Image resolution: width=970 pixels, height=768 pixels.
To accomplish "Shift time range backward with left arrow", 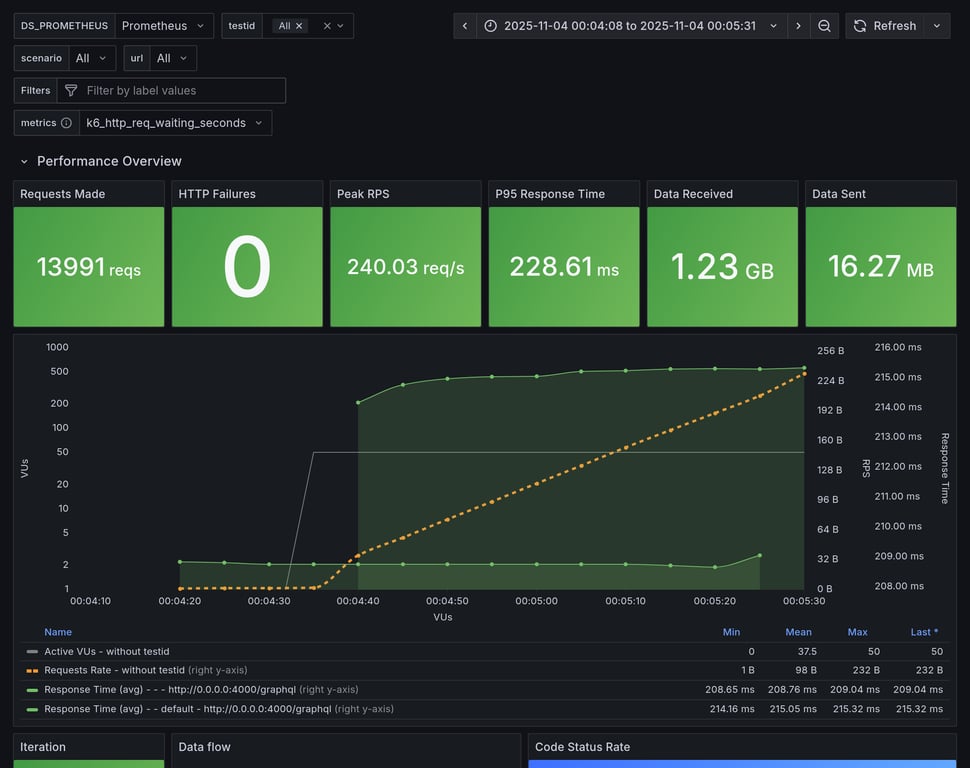I will pos(465,26).
